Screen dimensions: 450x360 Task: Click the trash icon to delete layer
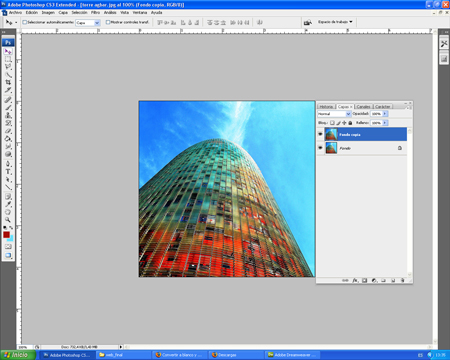[402, 280]
